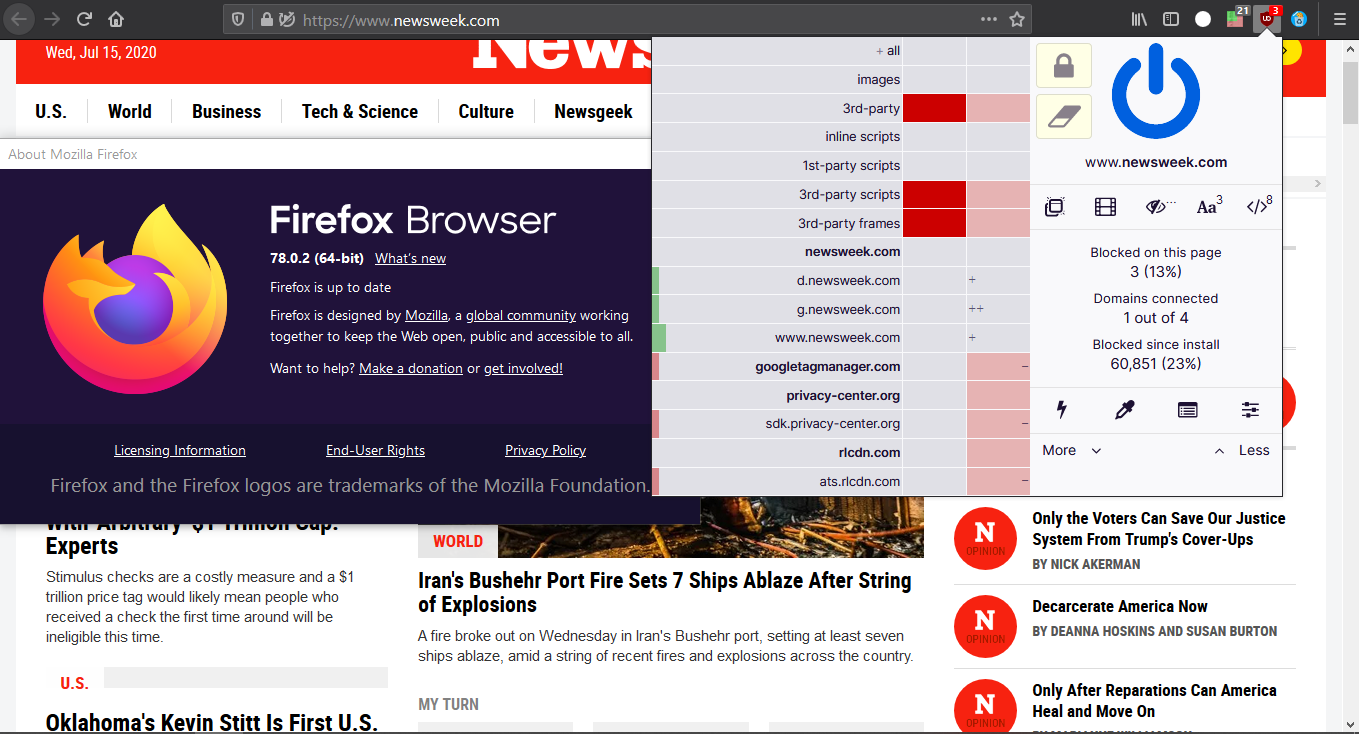Screen dimensions: 1359x734
Task: Select Business in Newsweek navigation
Action: (x=227, y=112)
